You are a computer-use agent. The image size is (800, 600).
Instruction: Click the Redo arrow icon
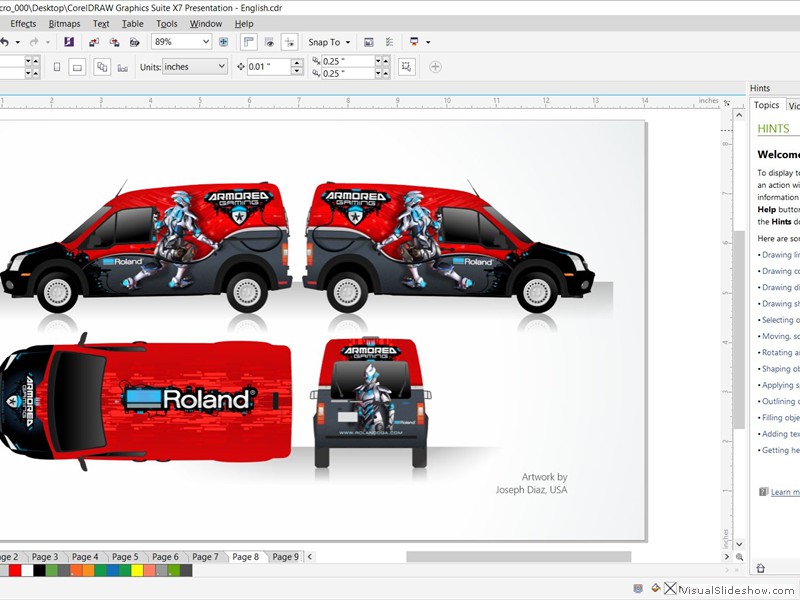tap(34, 42)
